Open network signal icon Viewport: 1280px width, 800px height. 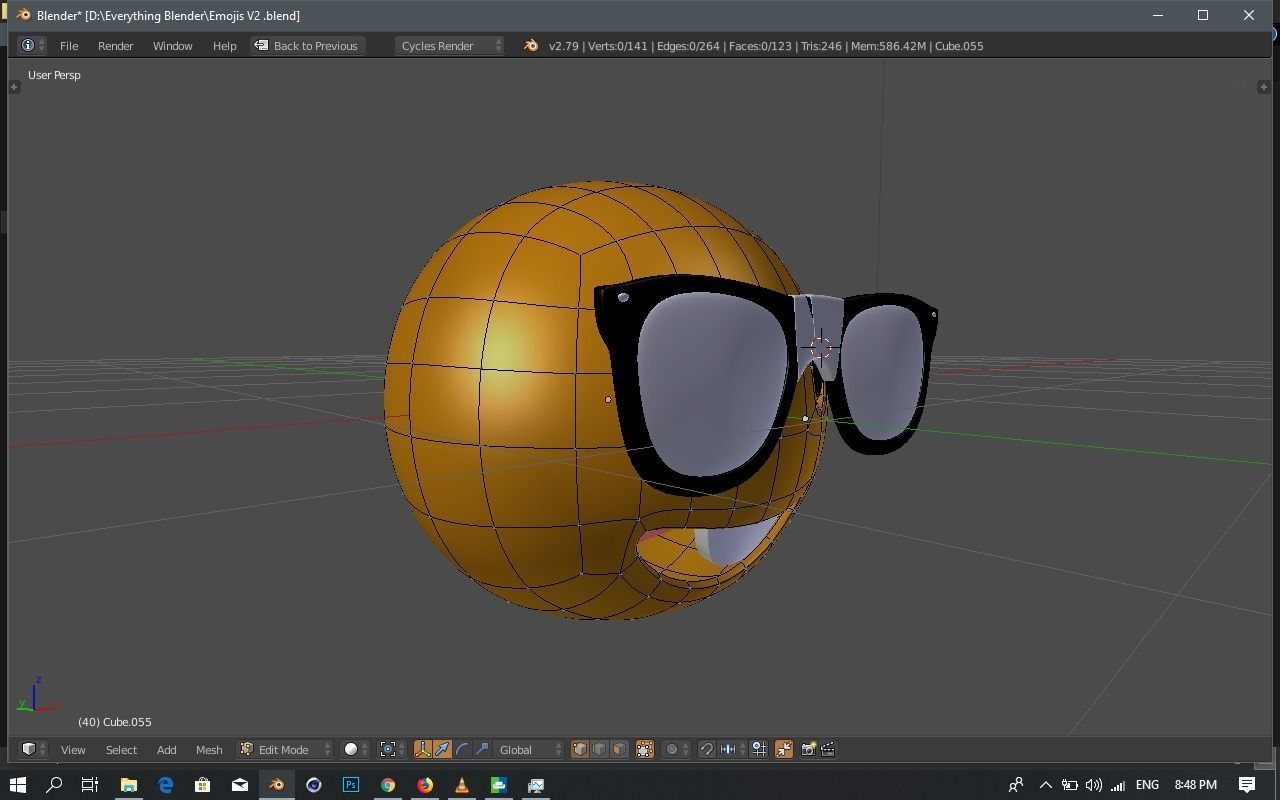pyautogui.click(x=1118, y=785)
